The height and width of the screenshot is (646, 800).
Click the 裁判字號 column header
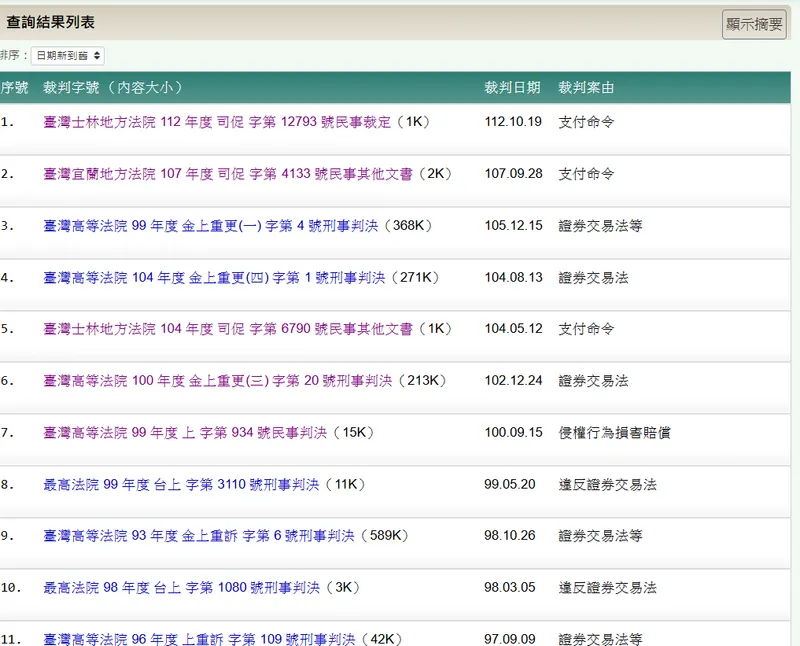pyautogui.click(x=112, y=88)
